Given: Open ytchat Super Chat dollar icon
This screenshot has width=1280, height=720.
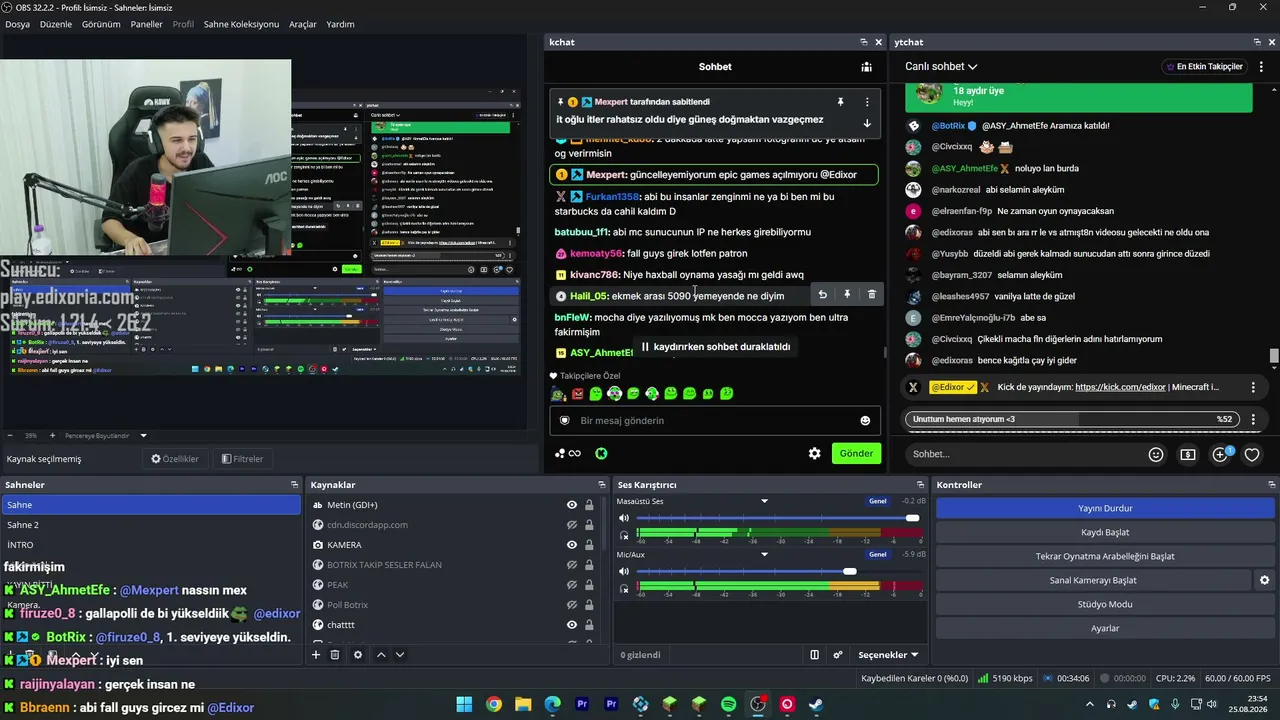Looking at the screenshot, I should pyautogui.click(x=1188, y=454).
